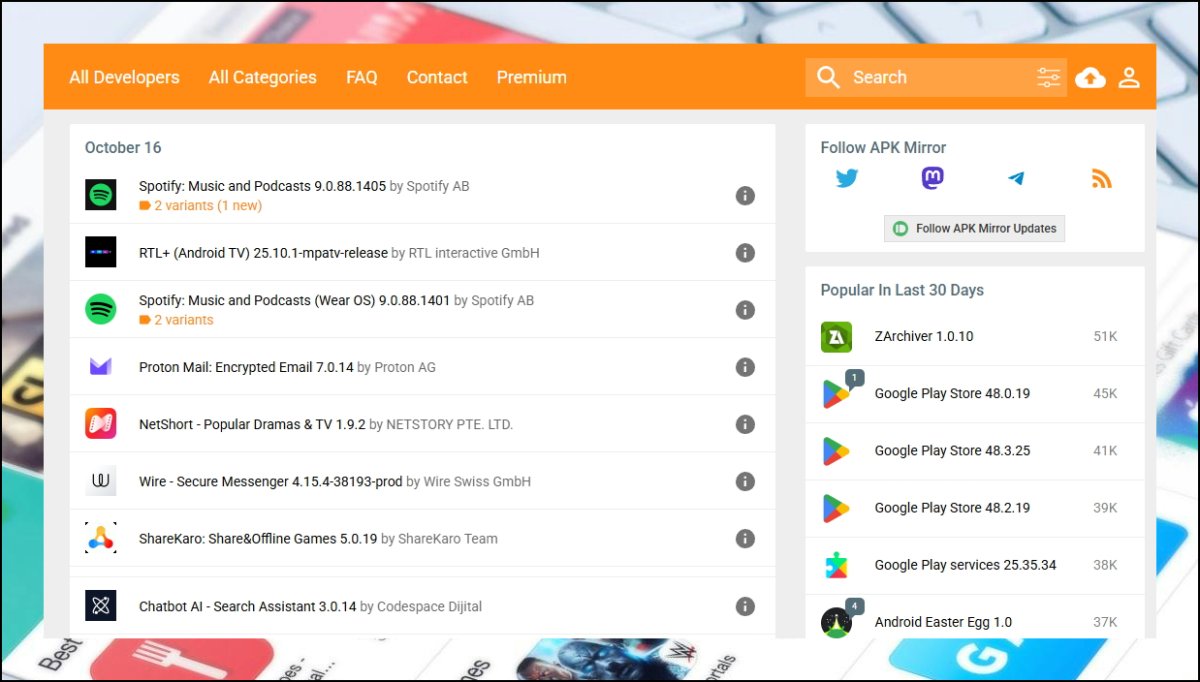Open the APK Mirror Telegram channel
The height and width of the screenshot is (682, 1200).
click(x=1016, y=179)
